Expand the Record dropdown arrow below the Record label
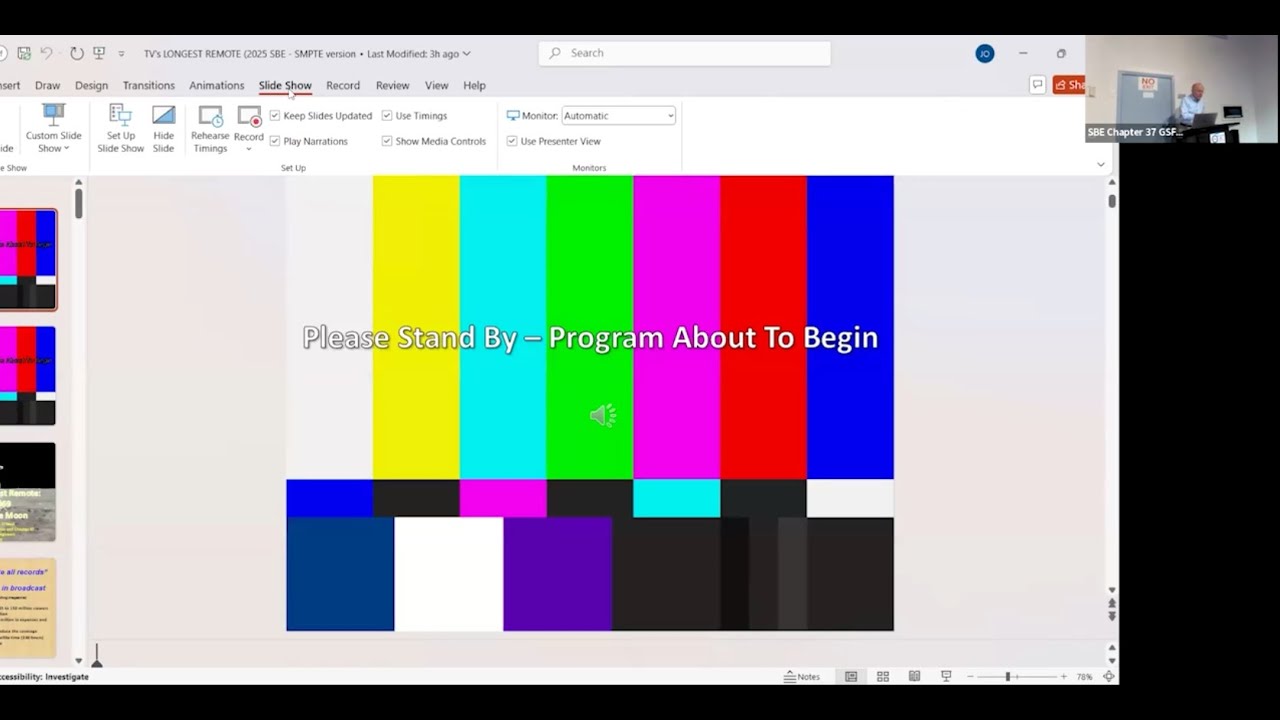The width and height of the screenshot is (1280, 720). 249,149
